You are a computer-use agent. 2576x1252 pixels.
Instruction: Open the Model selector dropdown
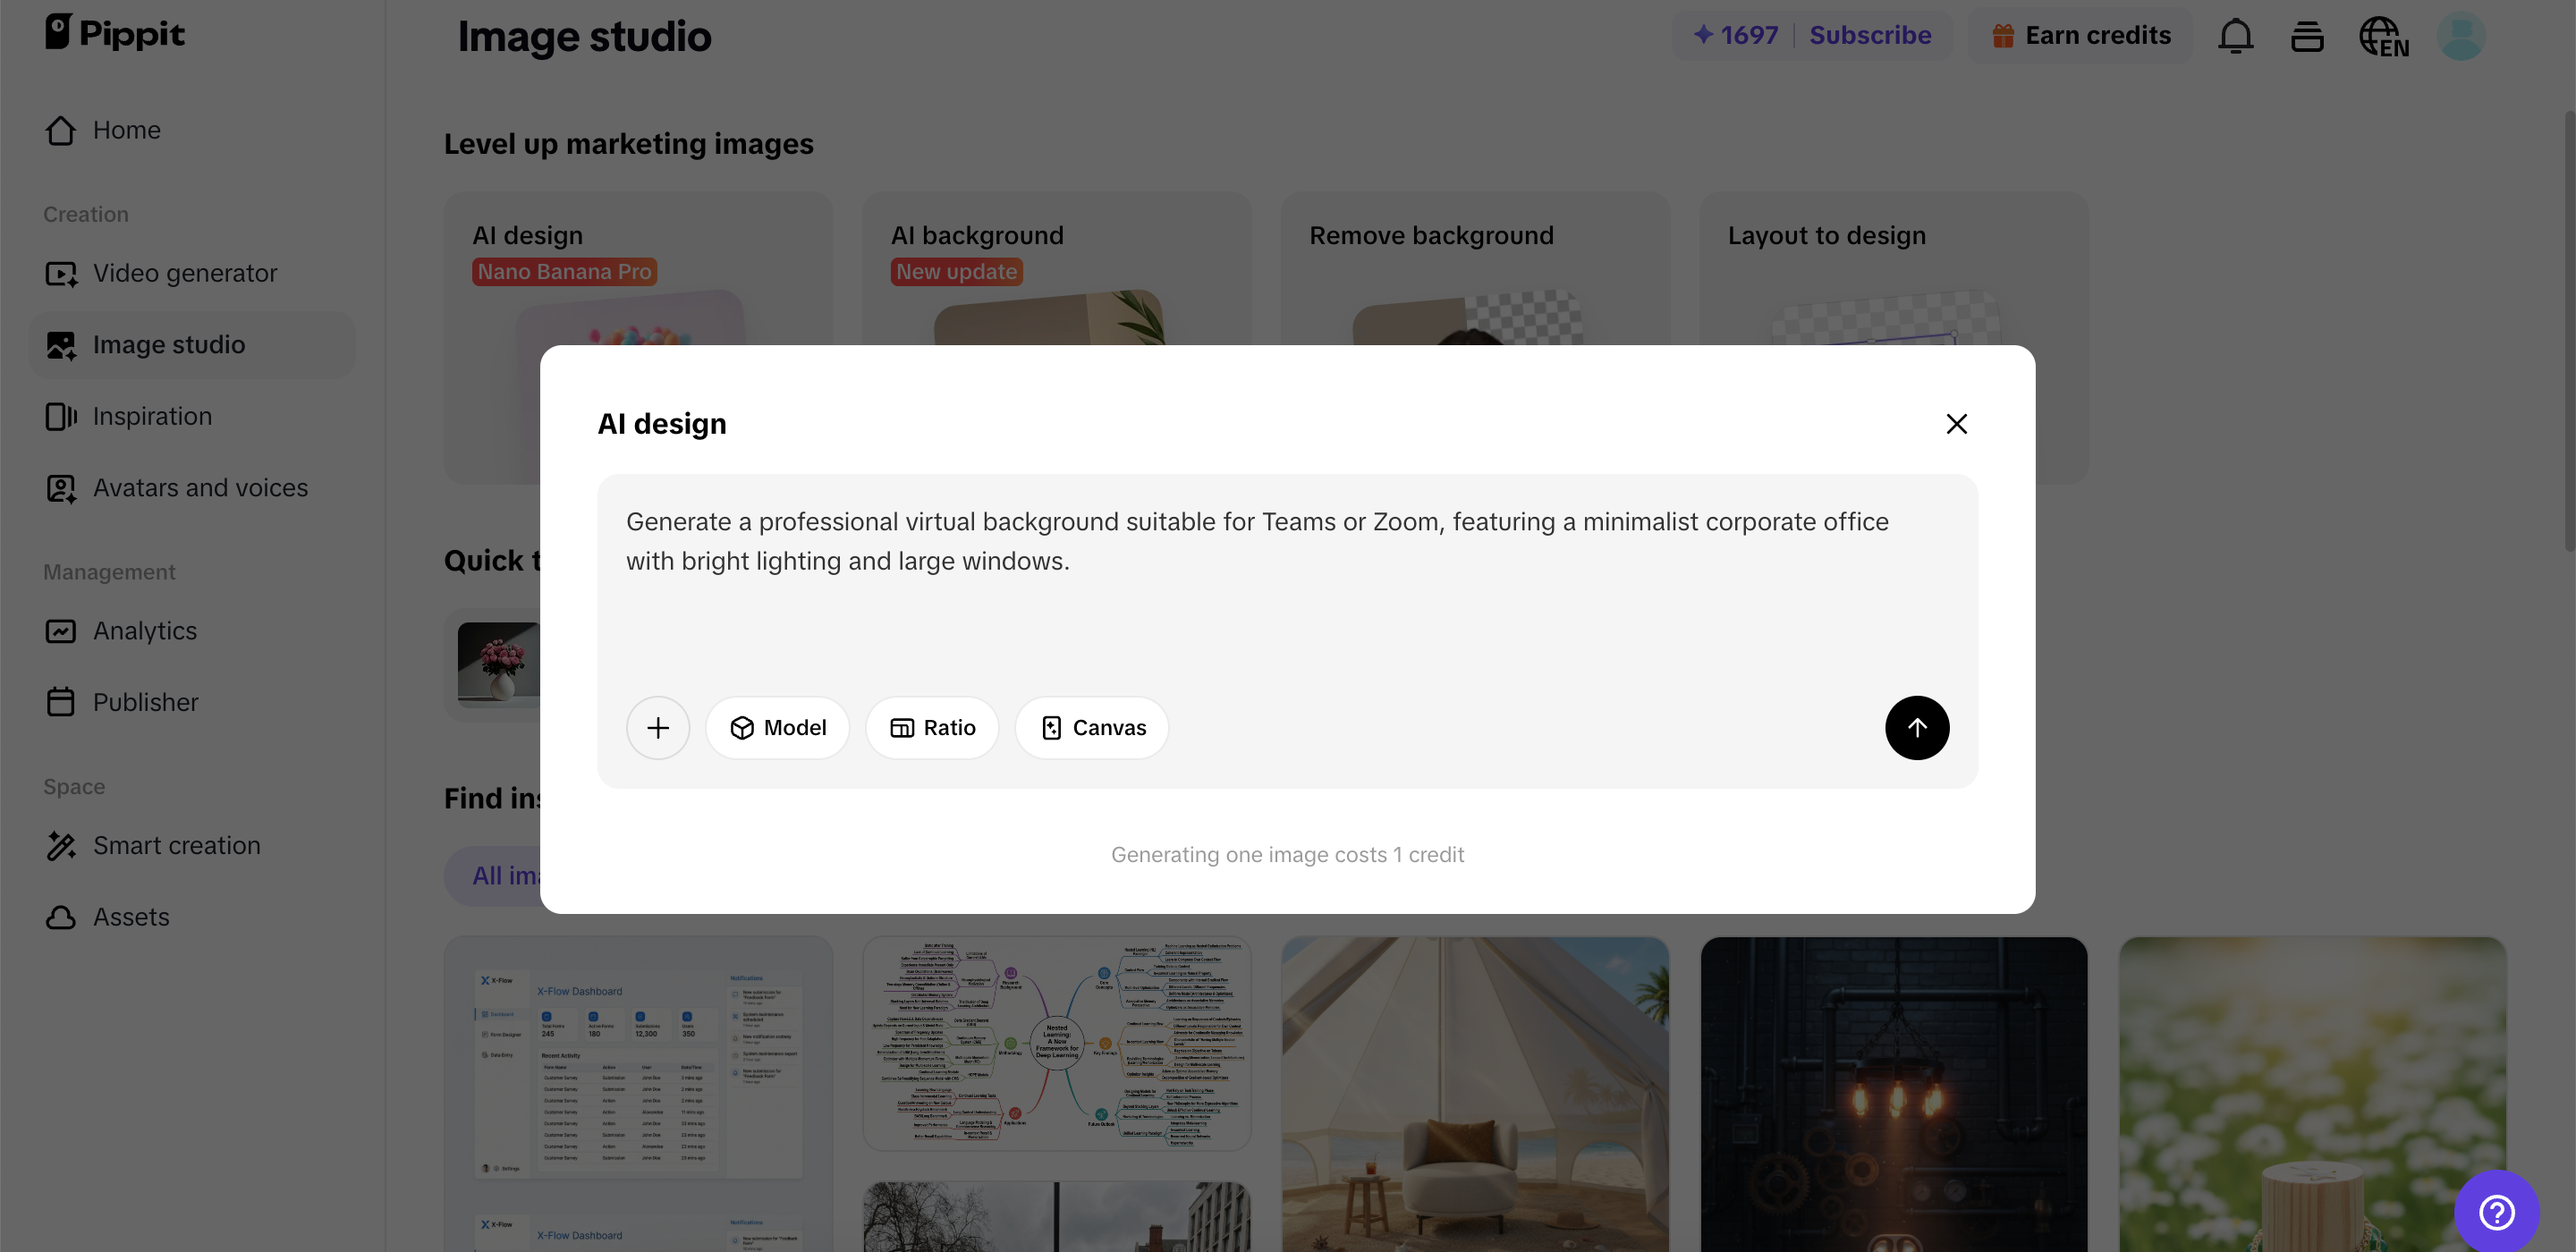click(x=778, y=728)
